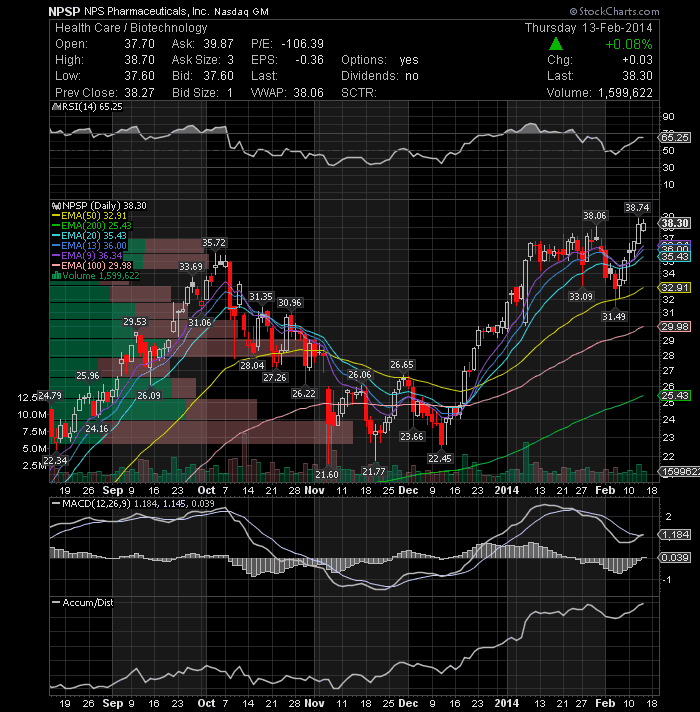The width and height of the screenshot is (700, 712).
Task: Click the pink EMA(100) legend line
Action: pyautogui.click(x=56, y=266)
